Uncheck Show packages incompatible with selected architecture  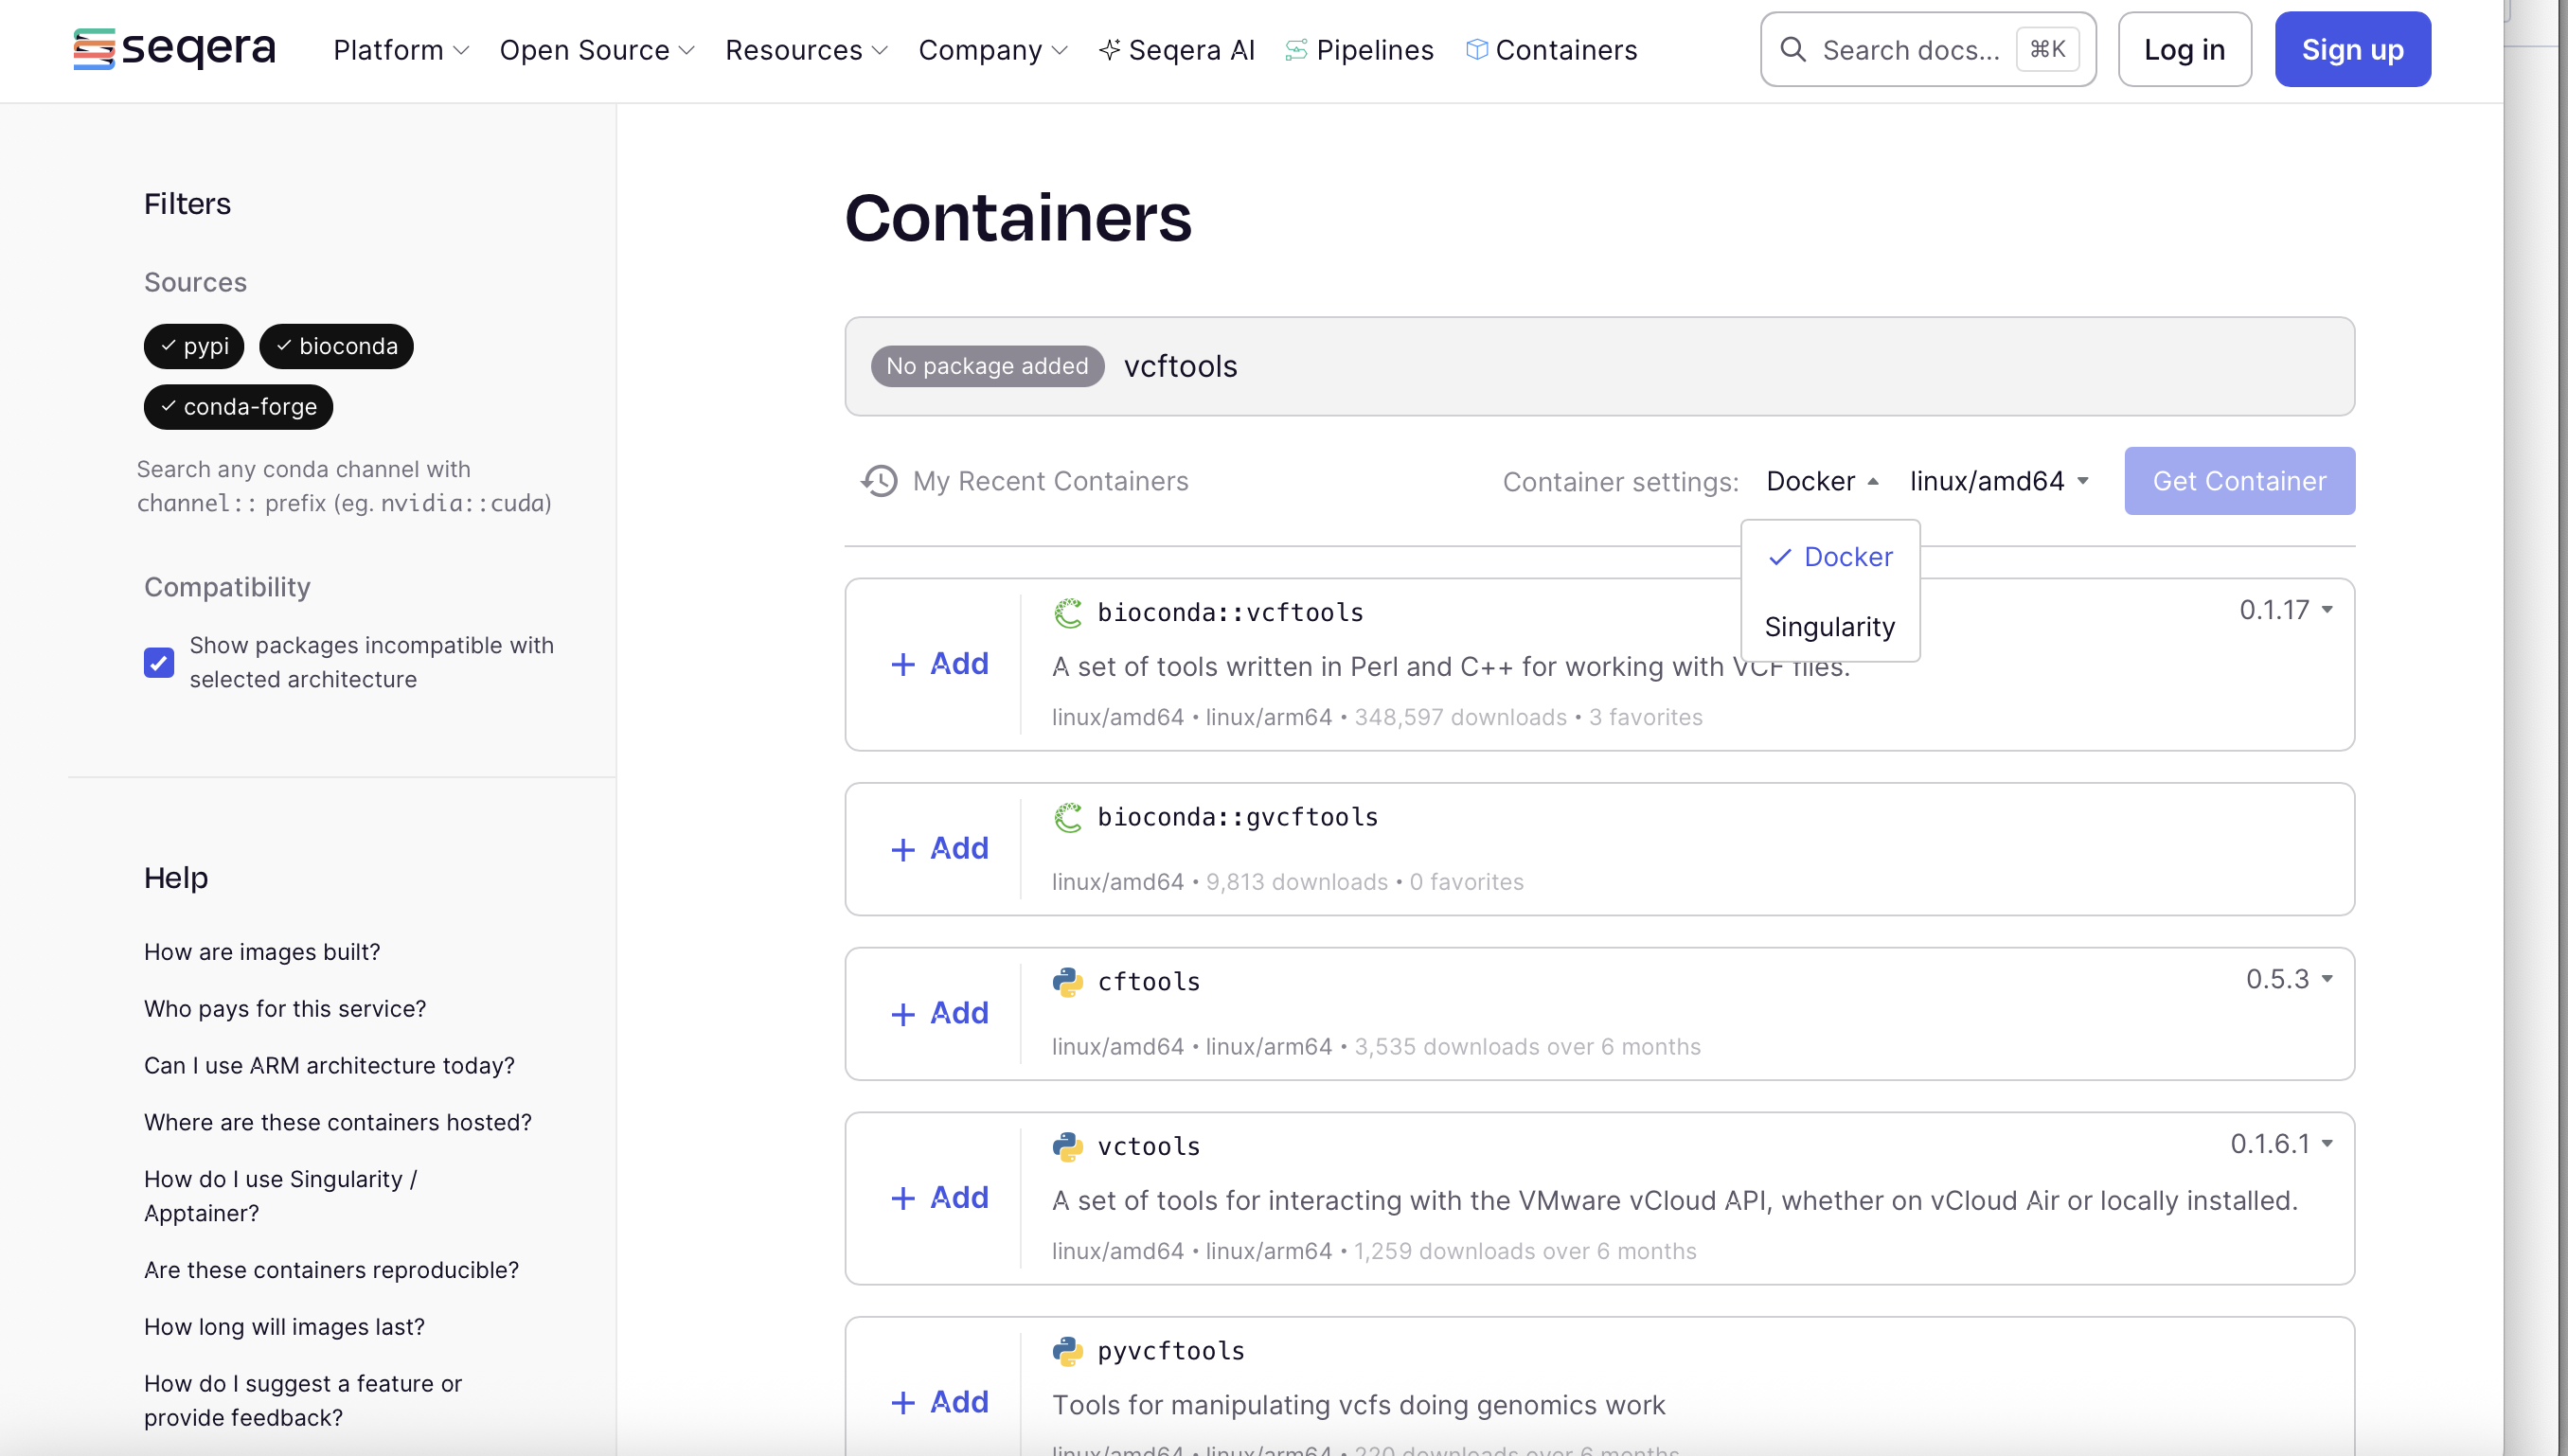159,662
